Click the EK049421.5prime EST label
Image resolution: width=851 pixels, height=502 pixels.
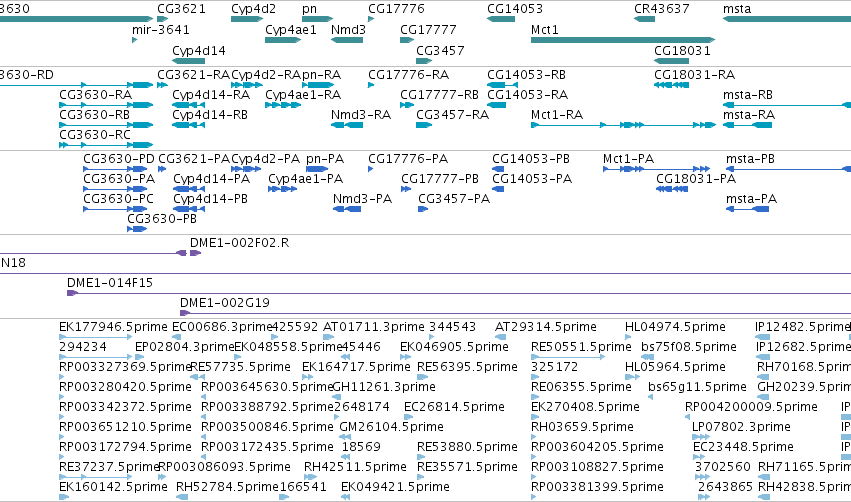(x=395, y=487)
